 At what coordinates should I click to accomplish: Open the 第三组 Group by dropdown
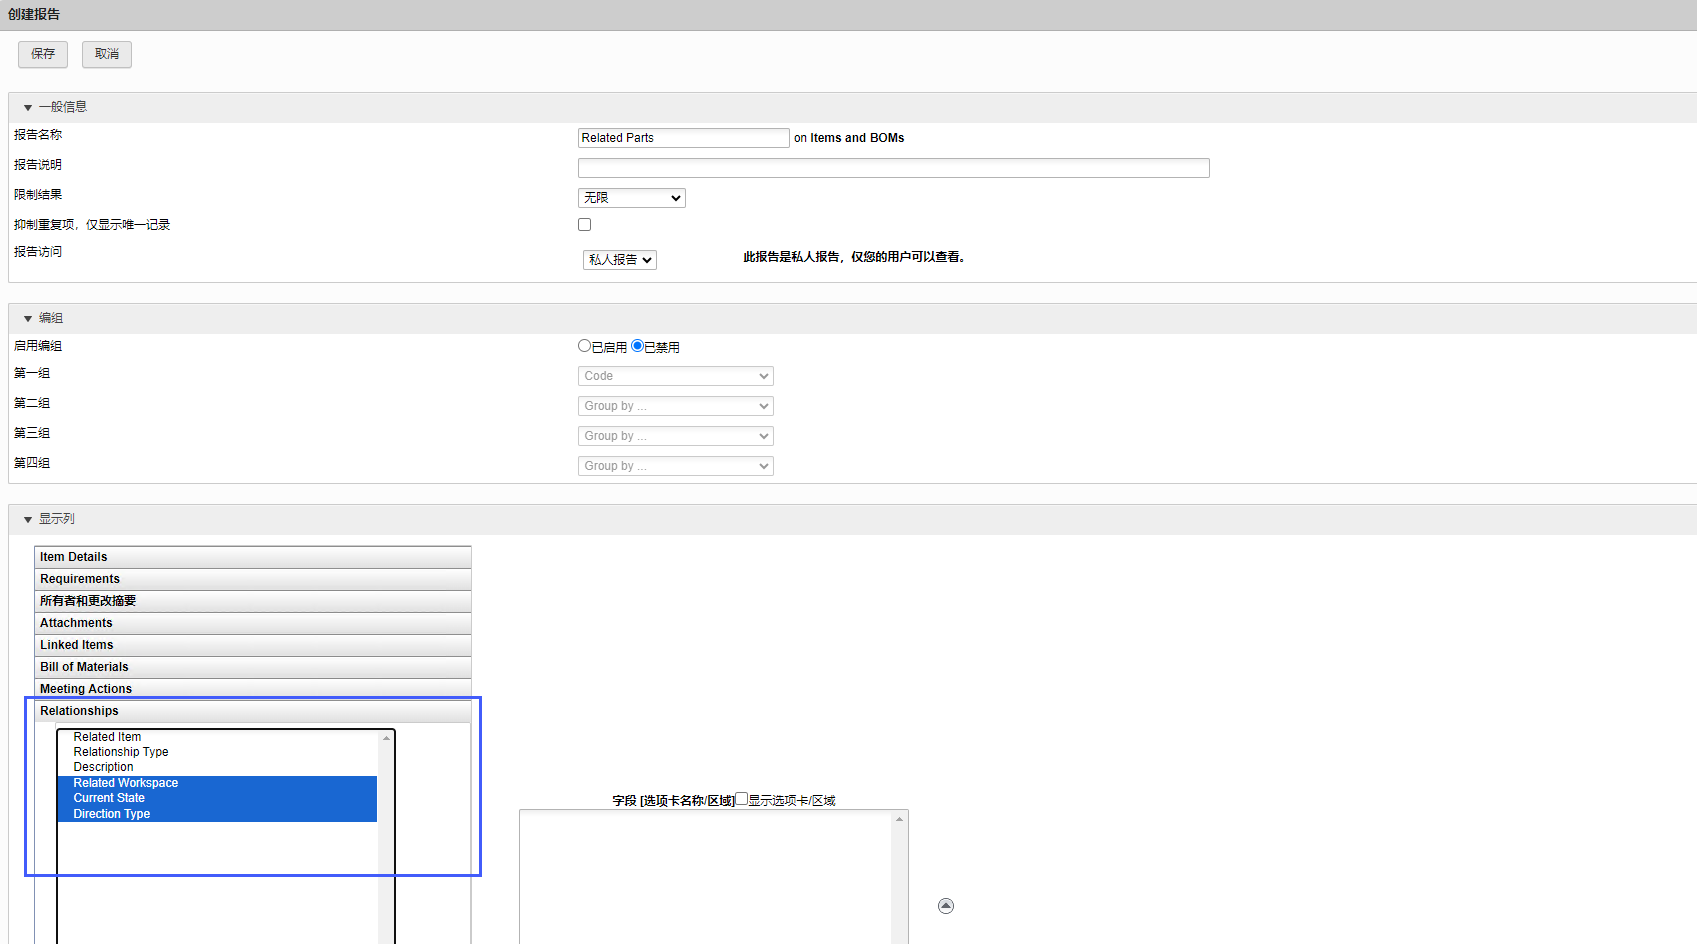676,436
